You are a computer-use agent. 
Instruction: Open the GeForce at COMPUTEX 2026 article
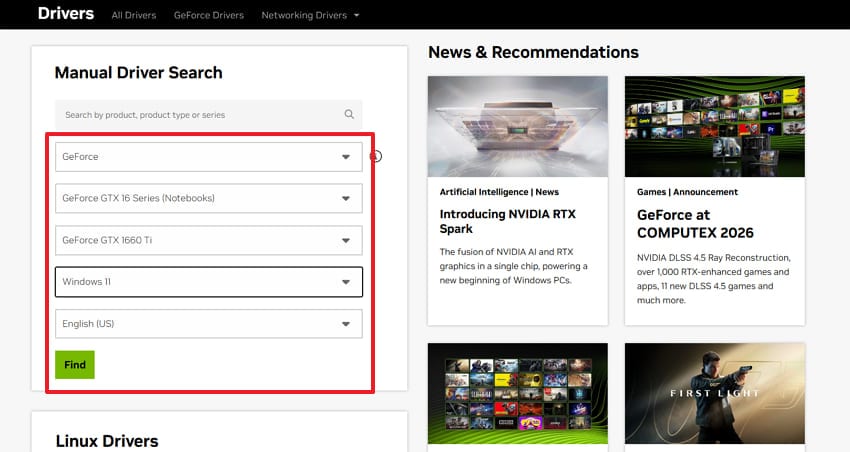pyautogui.click(x=695, y=224)
